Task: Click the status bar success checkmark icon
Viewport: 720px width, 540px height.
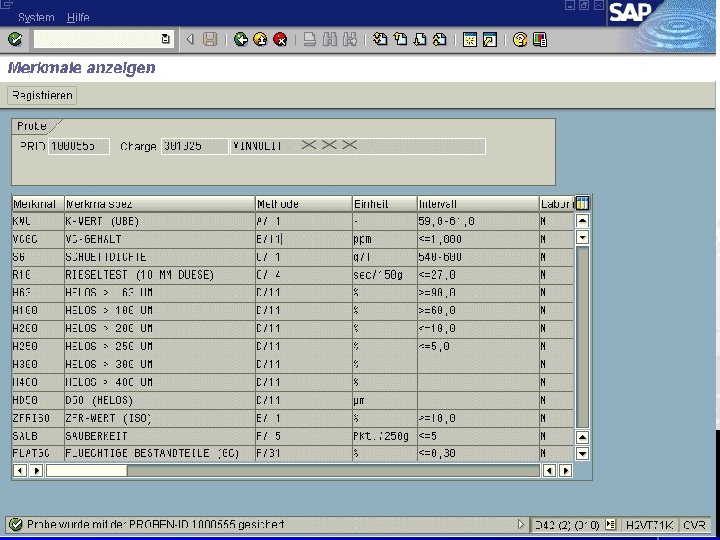Action: point(15,524)
